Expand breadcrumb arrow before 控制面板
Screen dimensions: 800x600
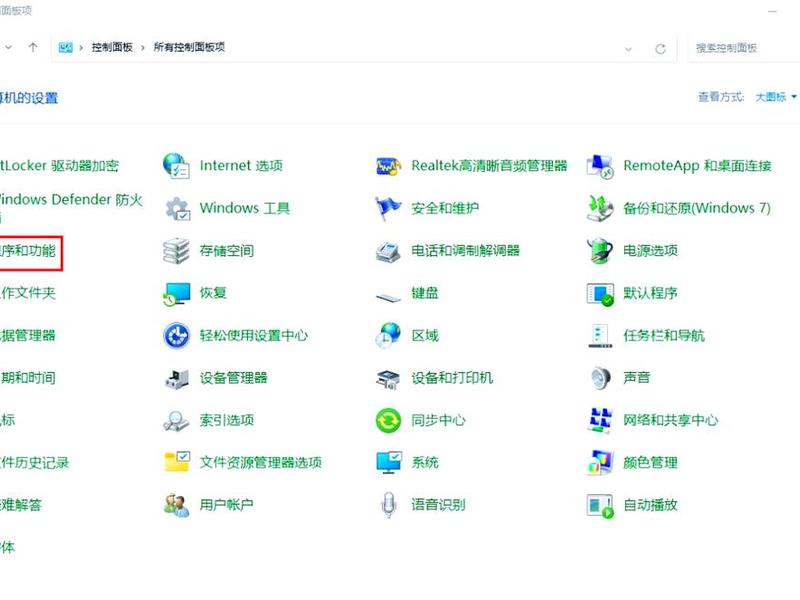(81, 47)
